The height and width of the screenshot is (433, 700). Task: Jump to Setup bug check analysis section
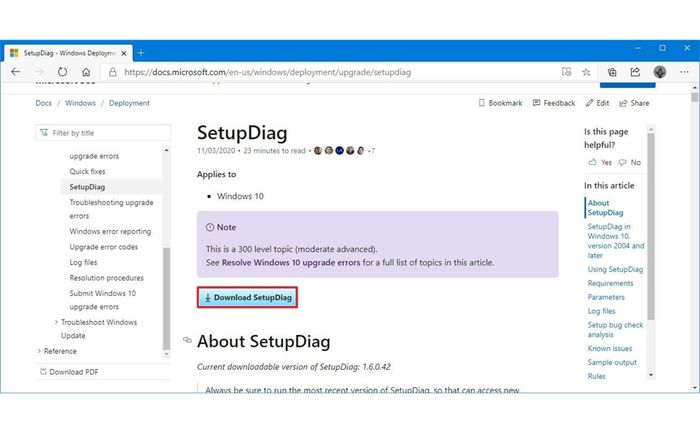coord(615,329)
